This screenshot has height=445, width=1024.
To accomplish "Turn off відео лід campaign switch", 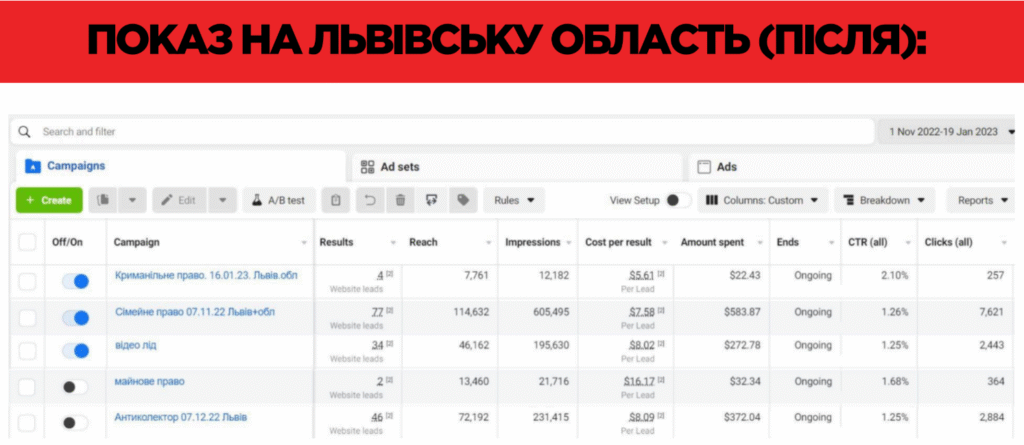I will point(75,351).
